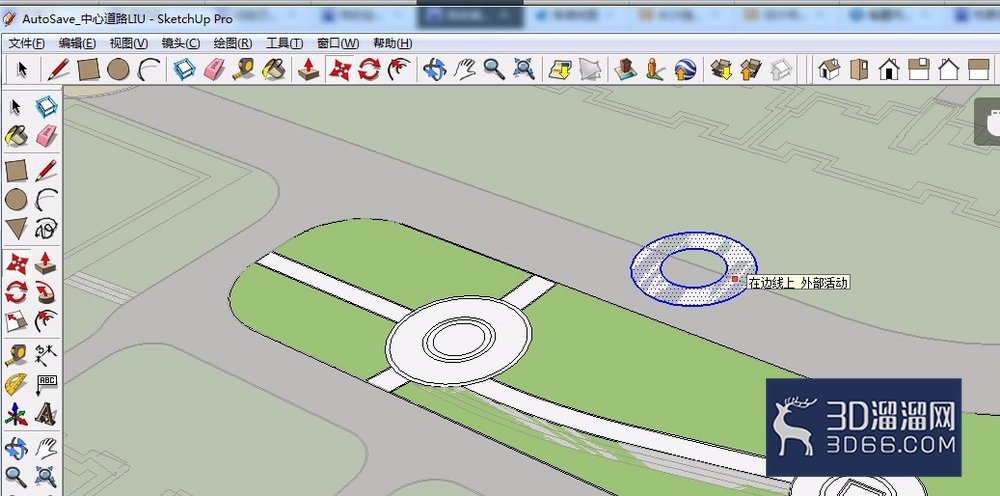This screenshot has width=1000, height=496.
Task: Open the 绘图(R) draw menu
Action: [x=233, y=43]
